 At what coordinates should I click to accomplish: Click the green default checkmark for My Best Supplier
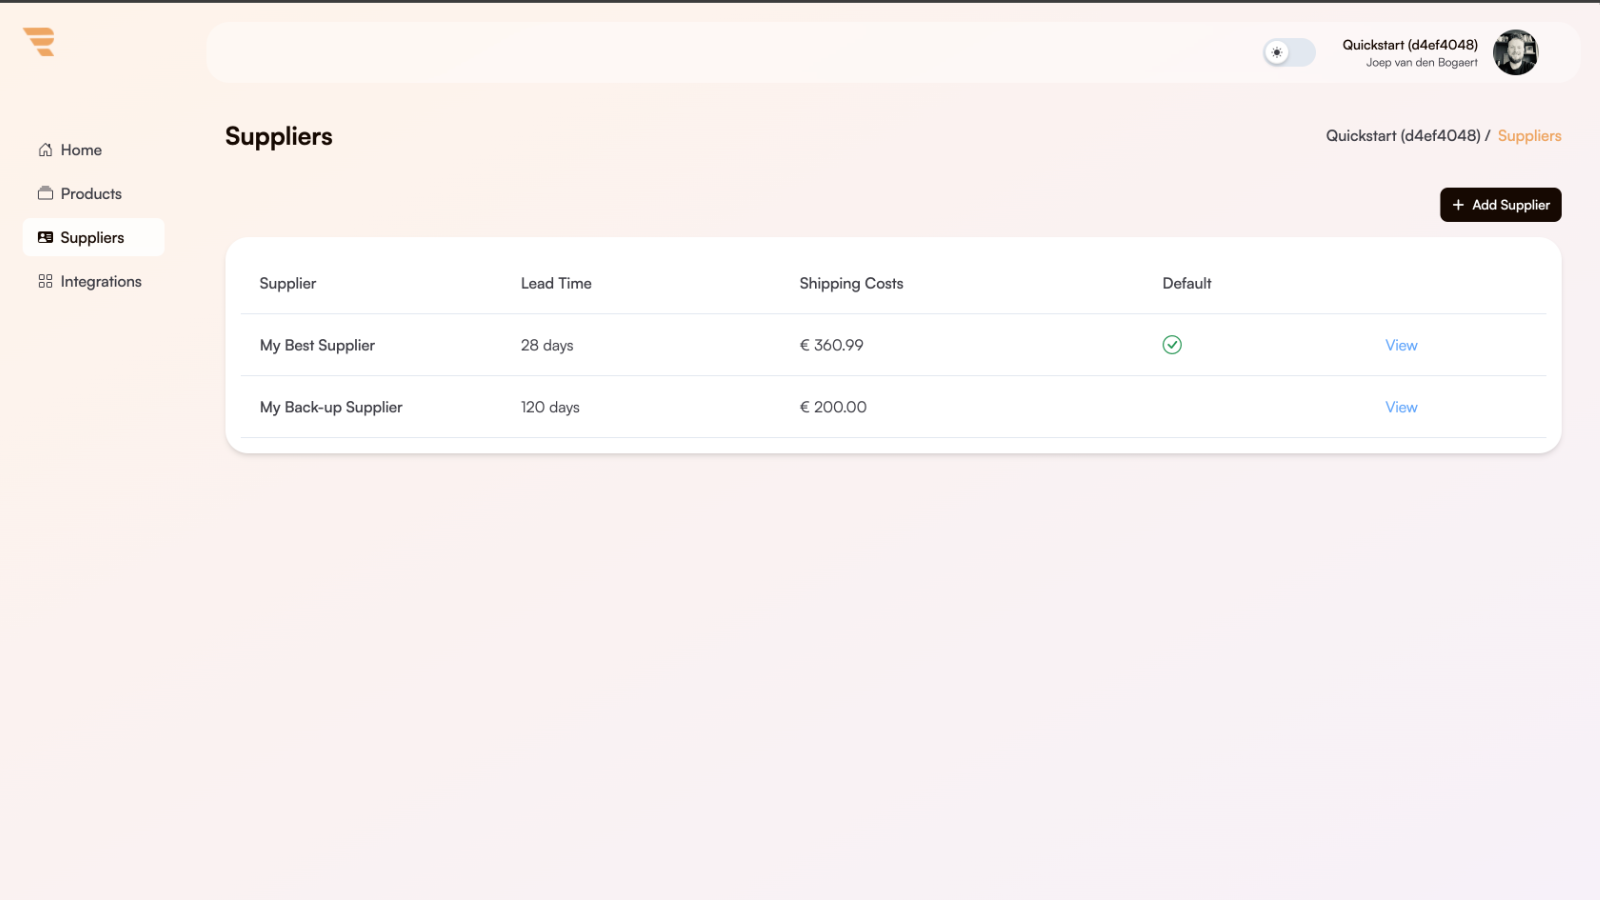pyautogui.click(x=1172, y=345)
